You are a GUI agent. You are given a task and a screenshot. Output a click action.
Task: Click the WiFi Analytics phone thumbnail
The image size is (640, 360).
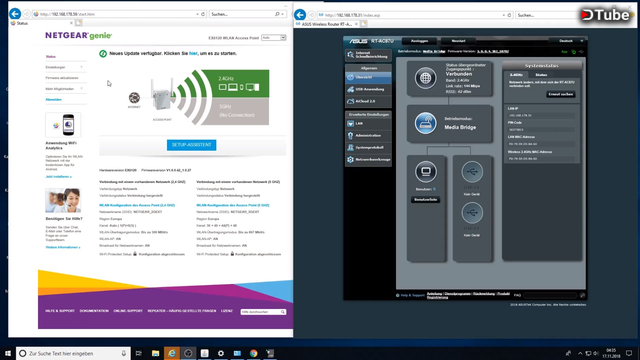click(x=63, y=125)
